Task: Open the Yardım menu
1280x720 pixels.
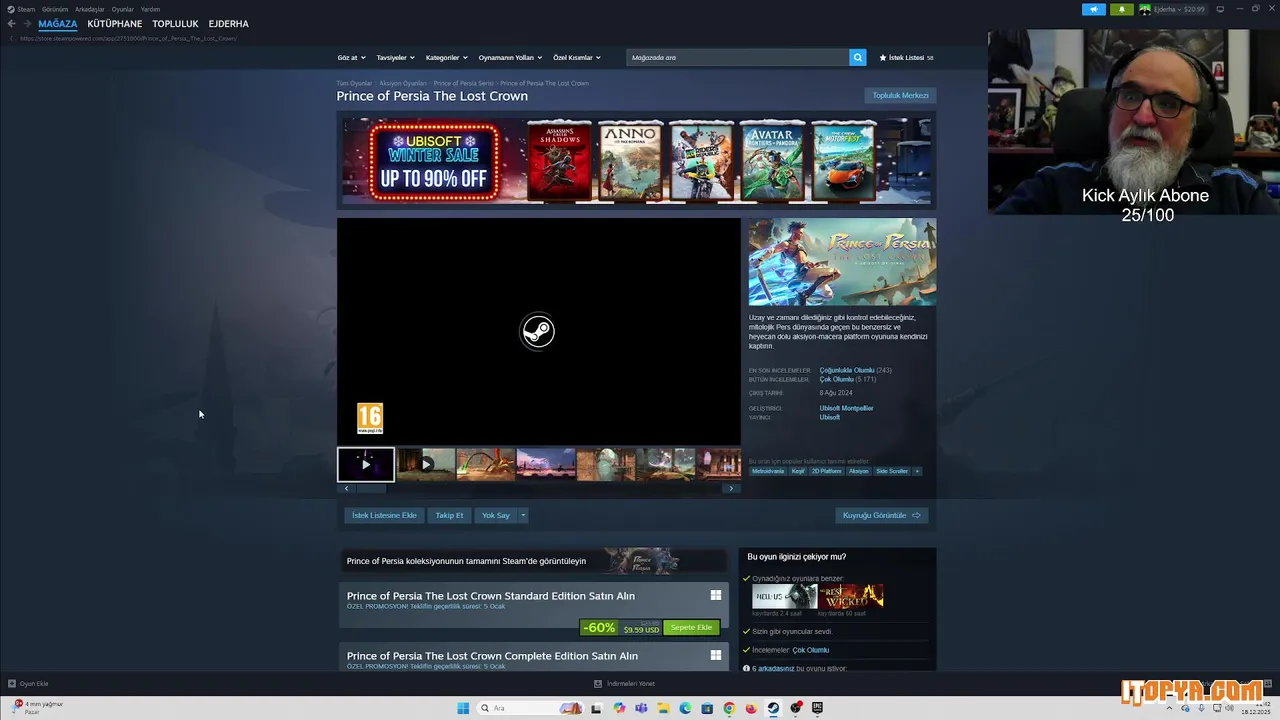Action: (x=150, y=9)
